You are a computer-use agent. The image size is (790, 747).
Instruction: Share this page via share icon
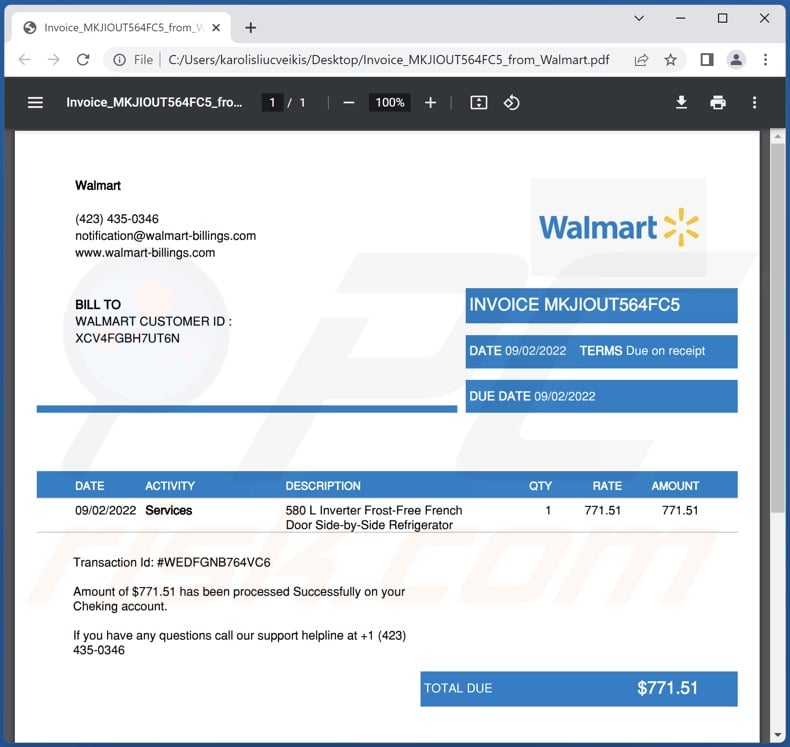coord(641,60)
